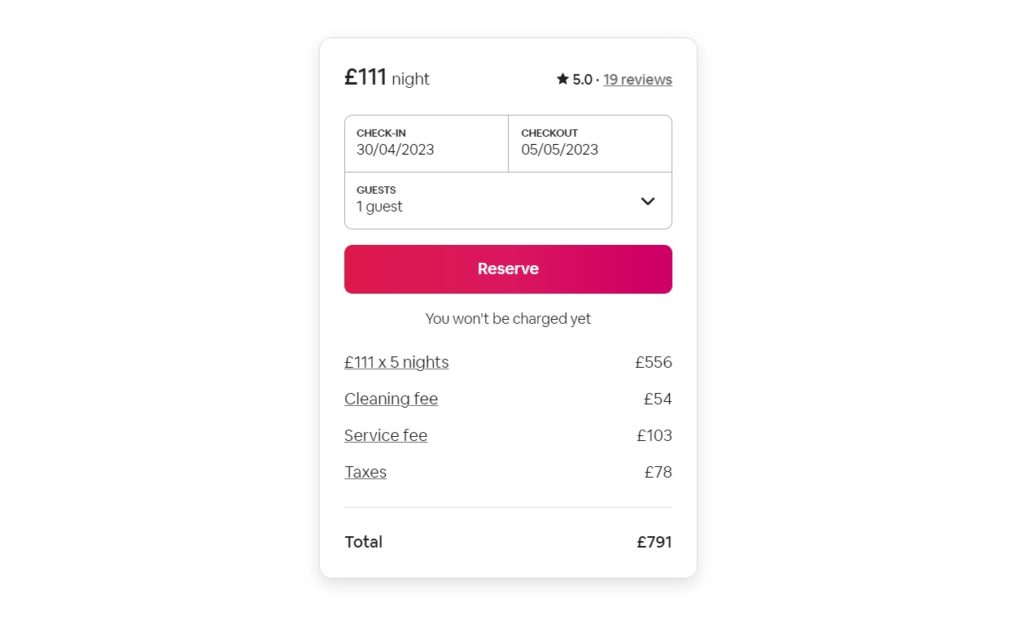The width and height of the screenshot is (1024, 633).
Task: Click the £103 service fee amount
Action: pos(656,435)
